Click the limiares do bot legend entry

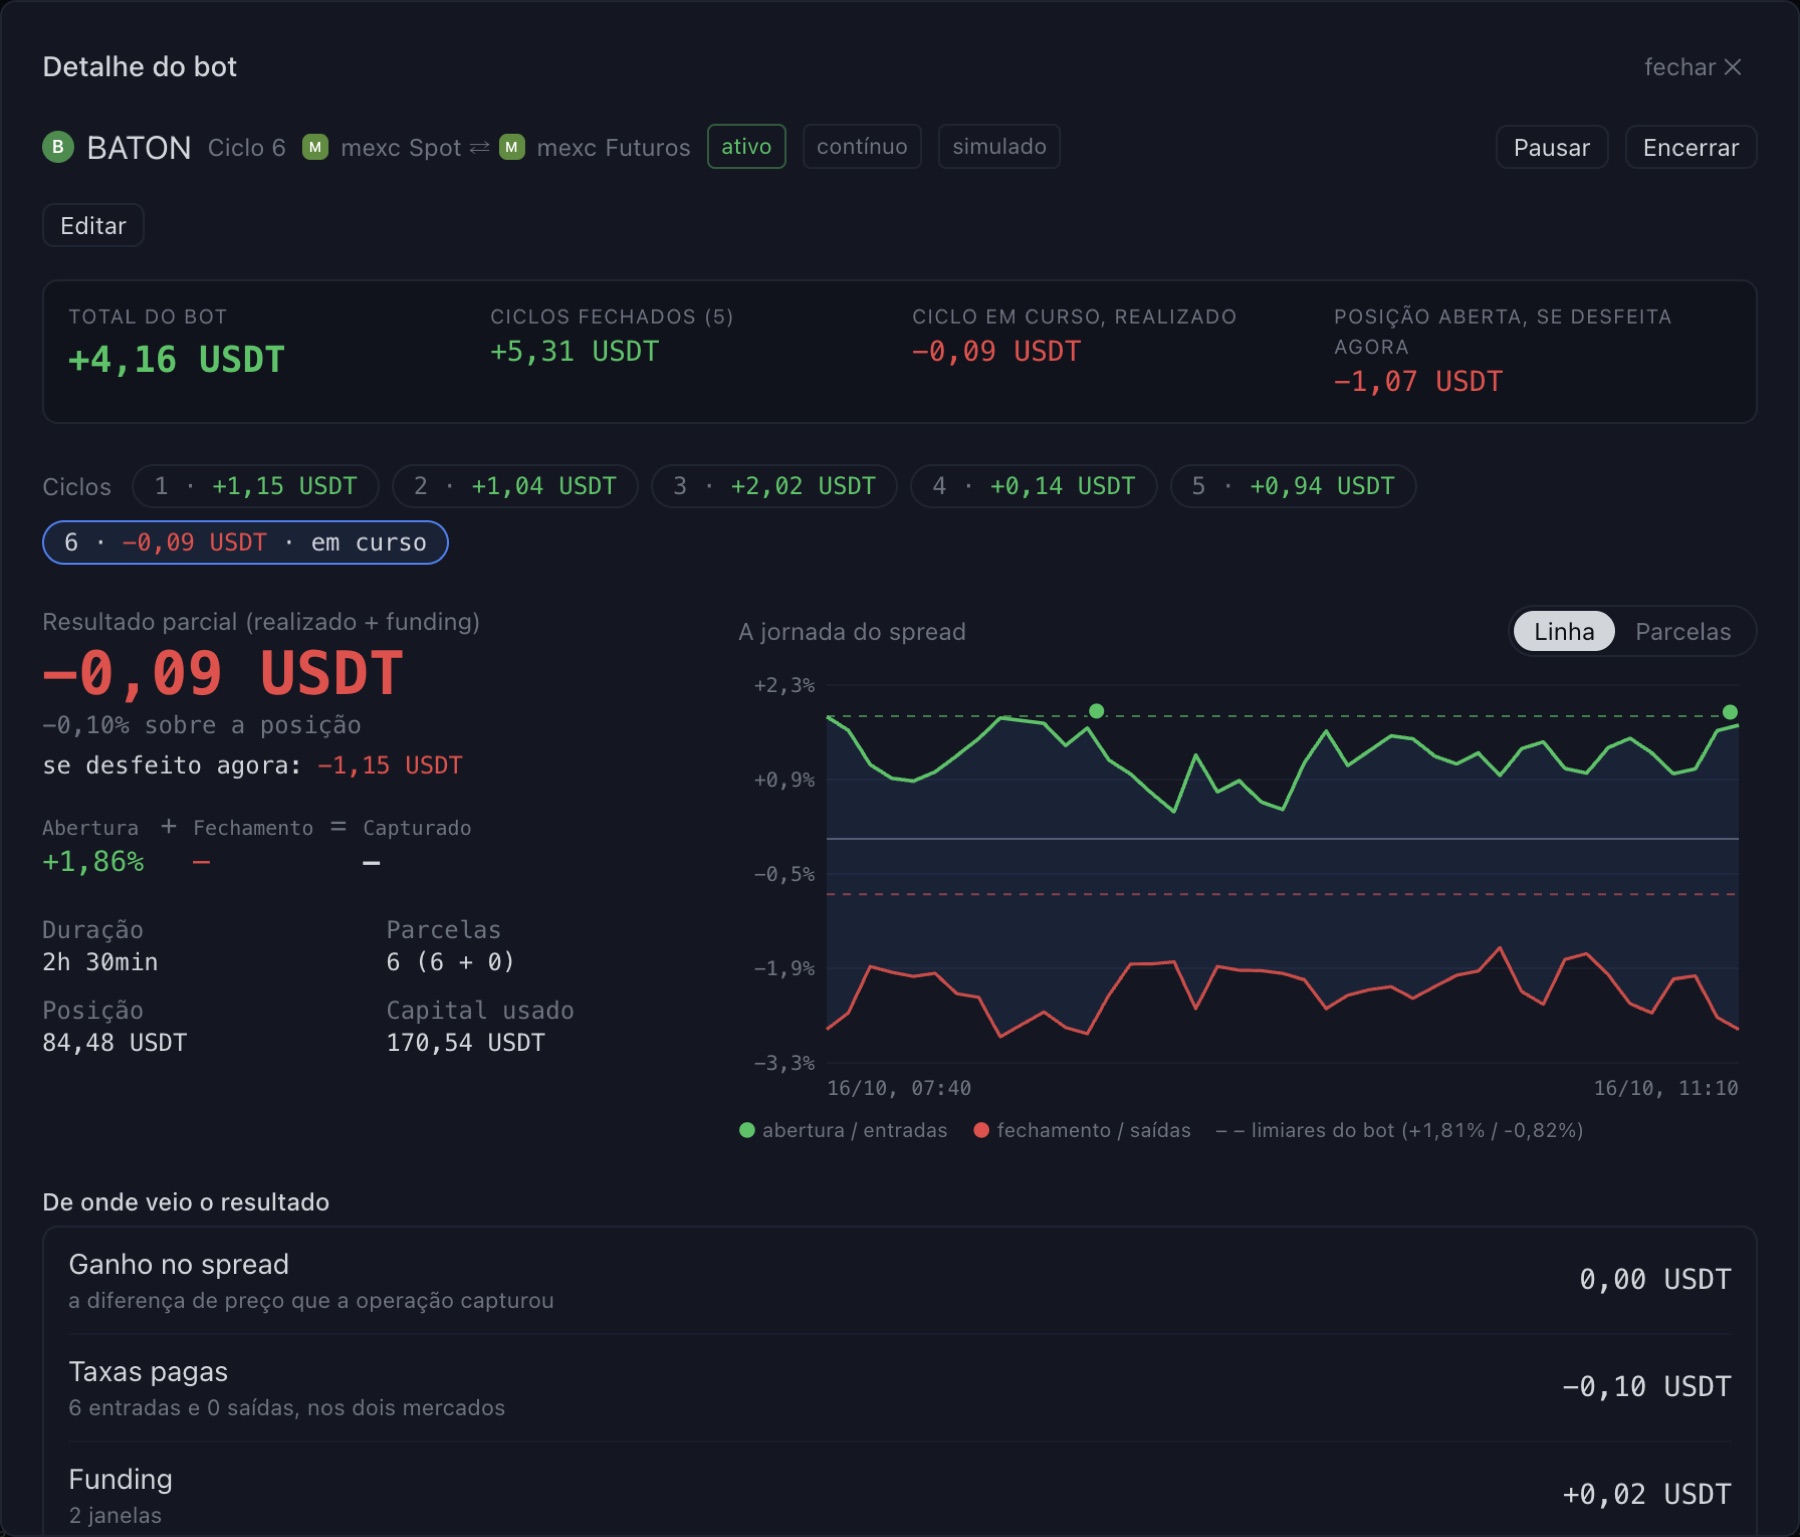pos(1399,1130)
